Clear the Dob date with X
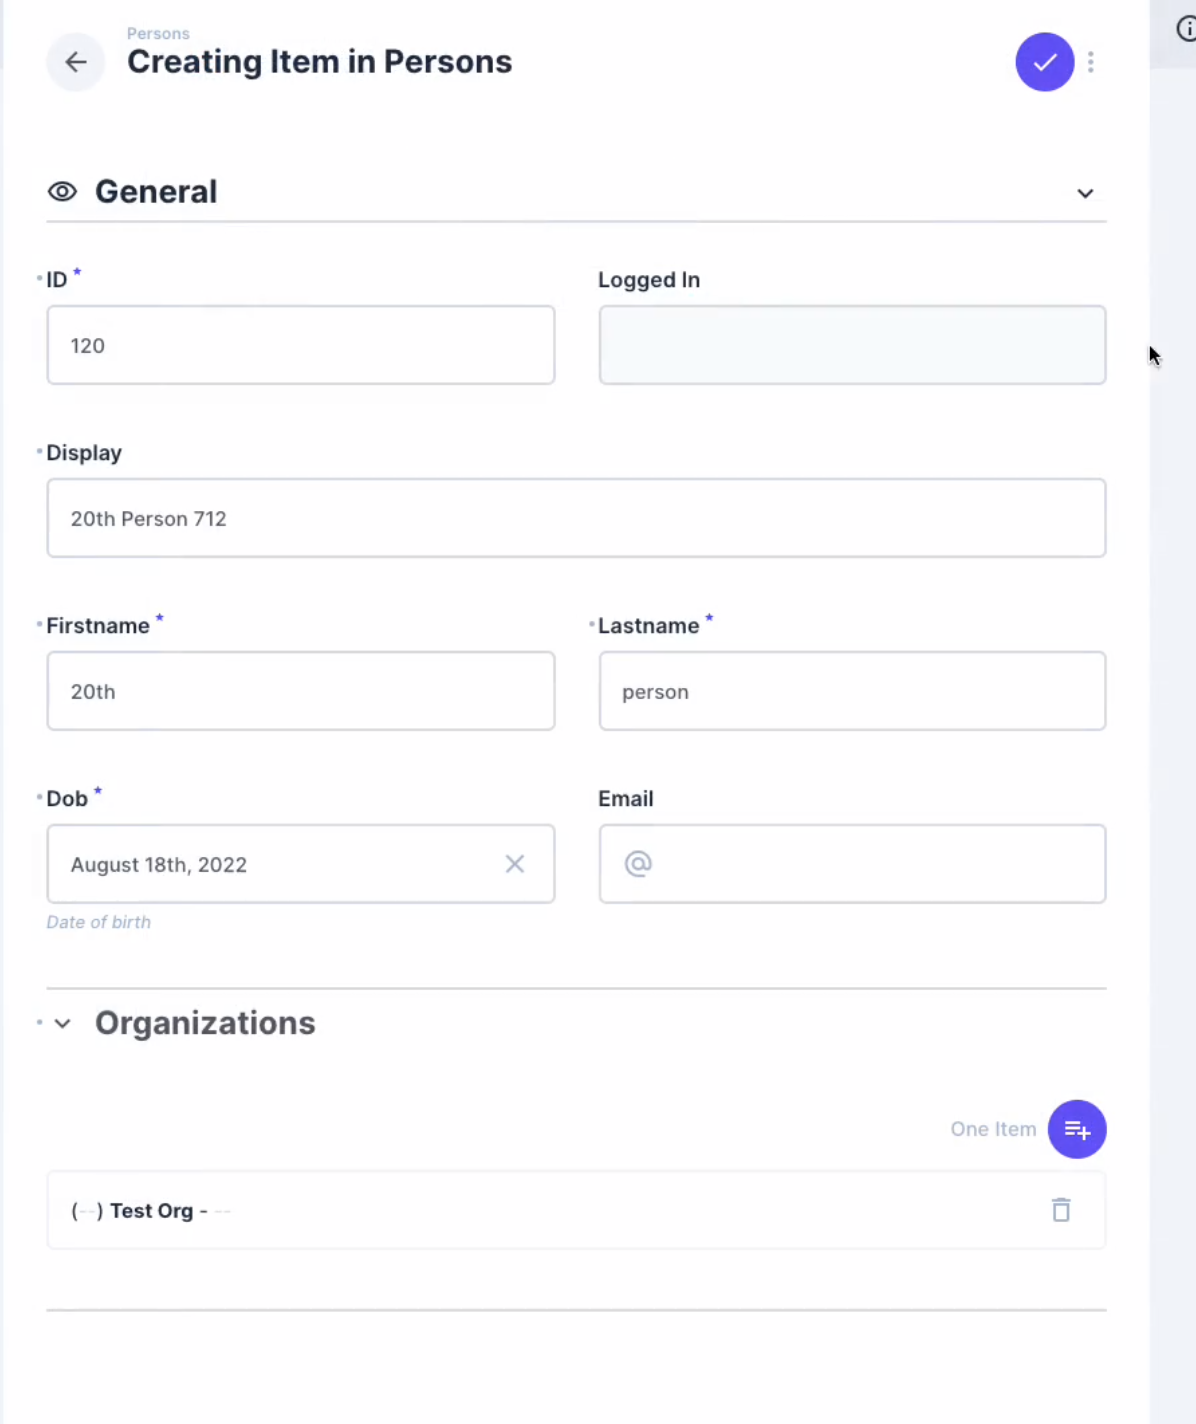Image resolution: width=1196 pixels, height=1424 pixels. click(x=515, y=864)
